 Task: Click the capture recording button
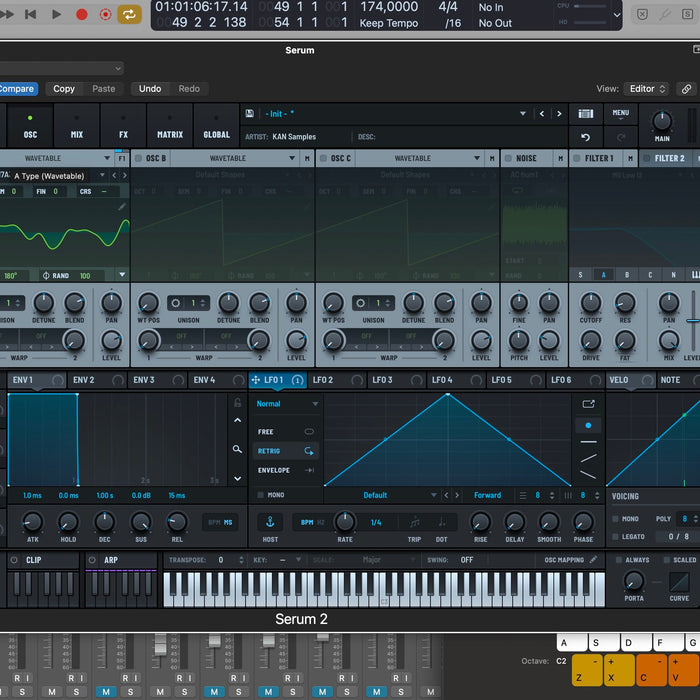pyautogui.click(x=105, y=15)
